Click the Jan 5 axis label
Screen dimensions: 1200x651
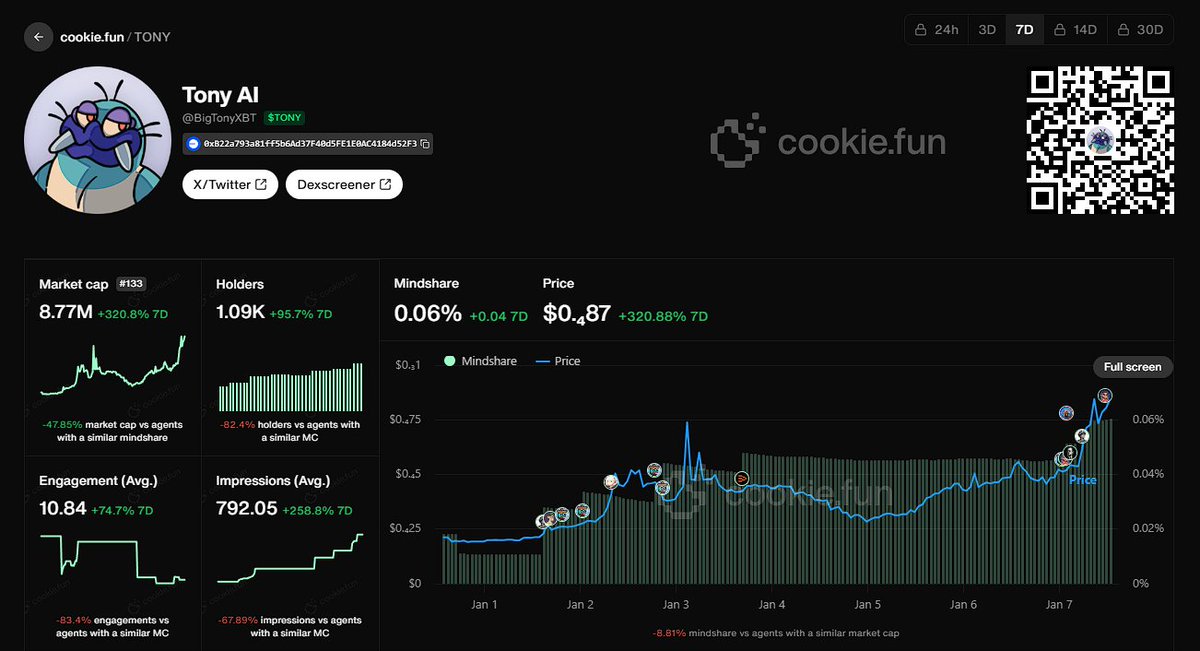click(x=867, y=604)
